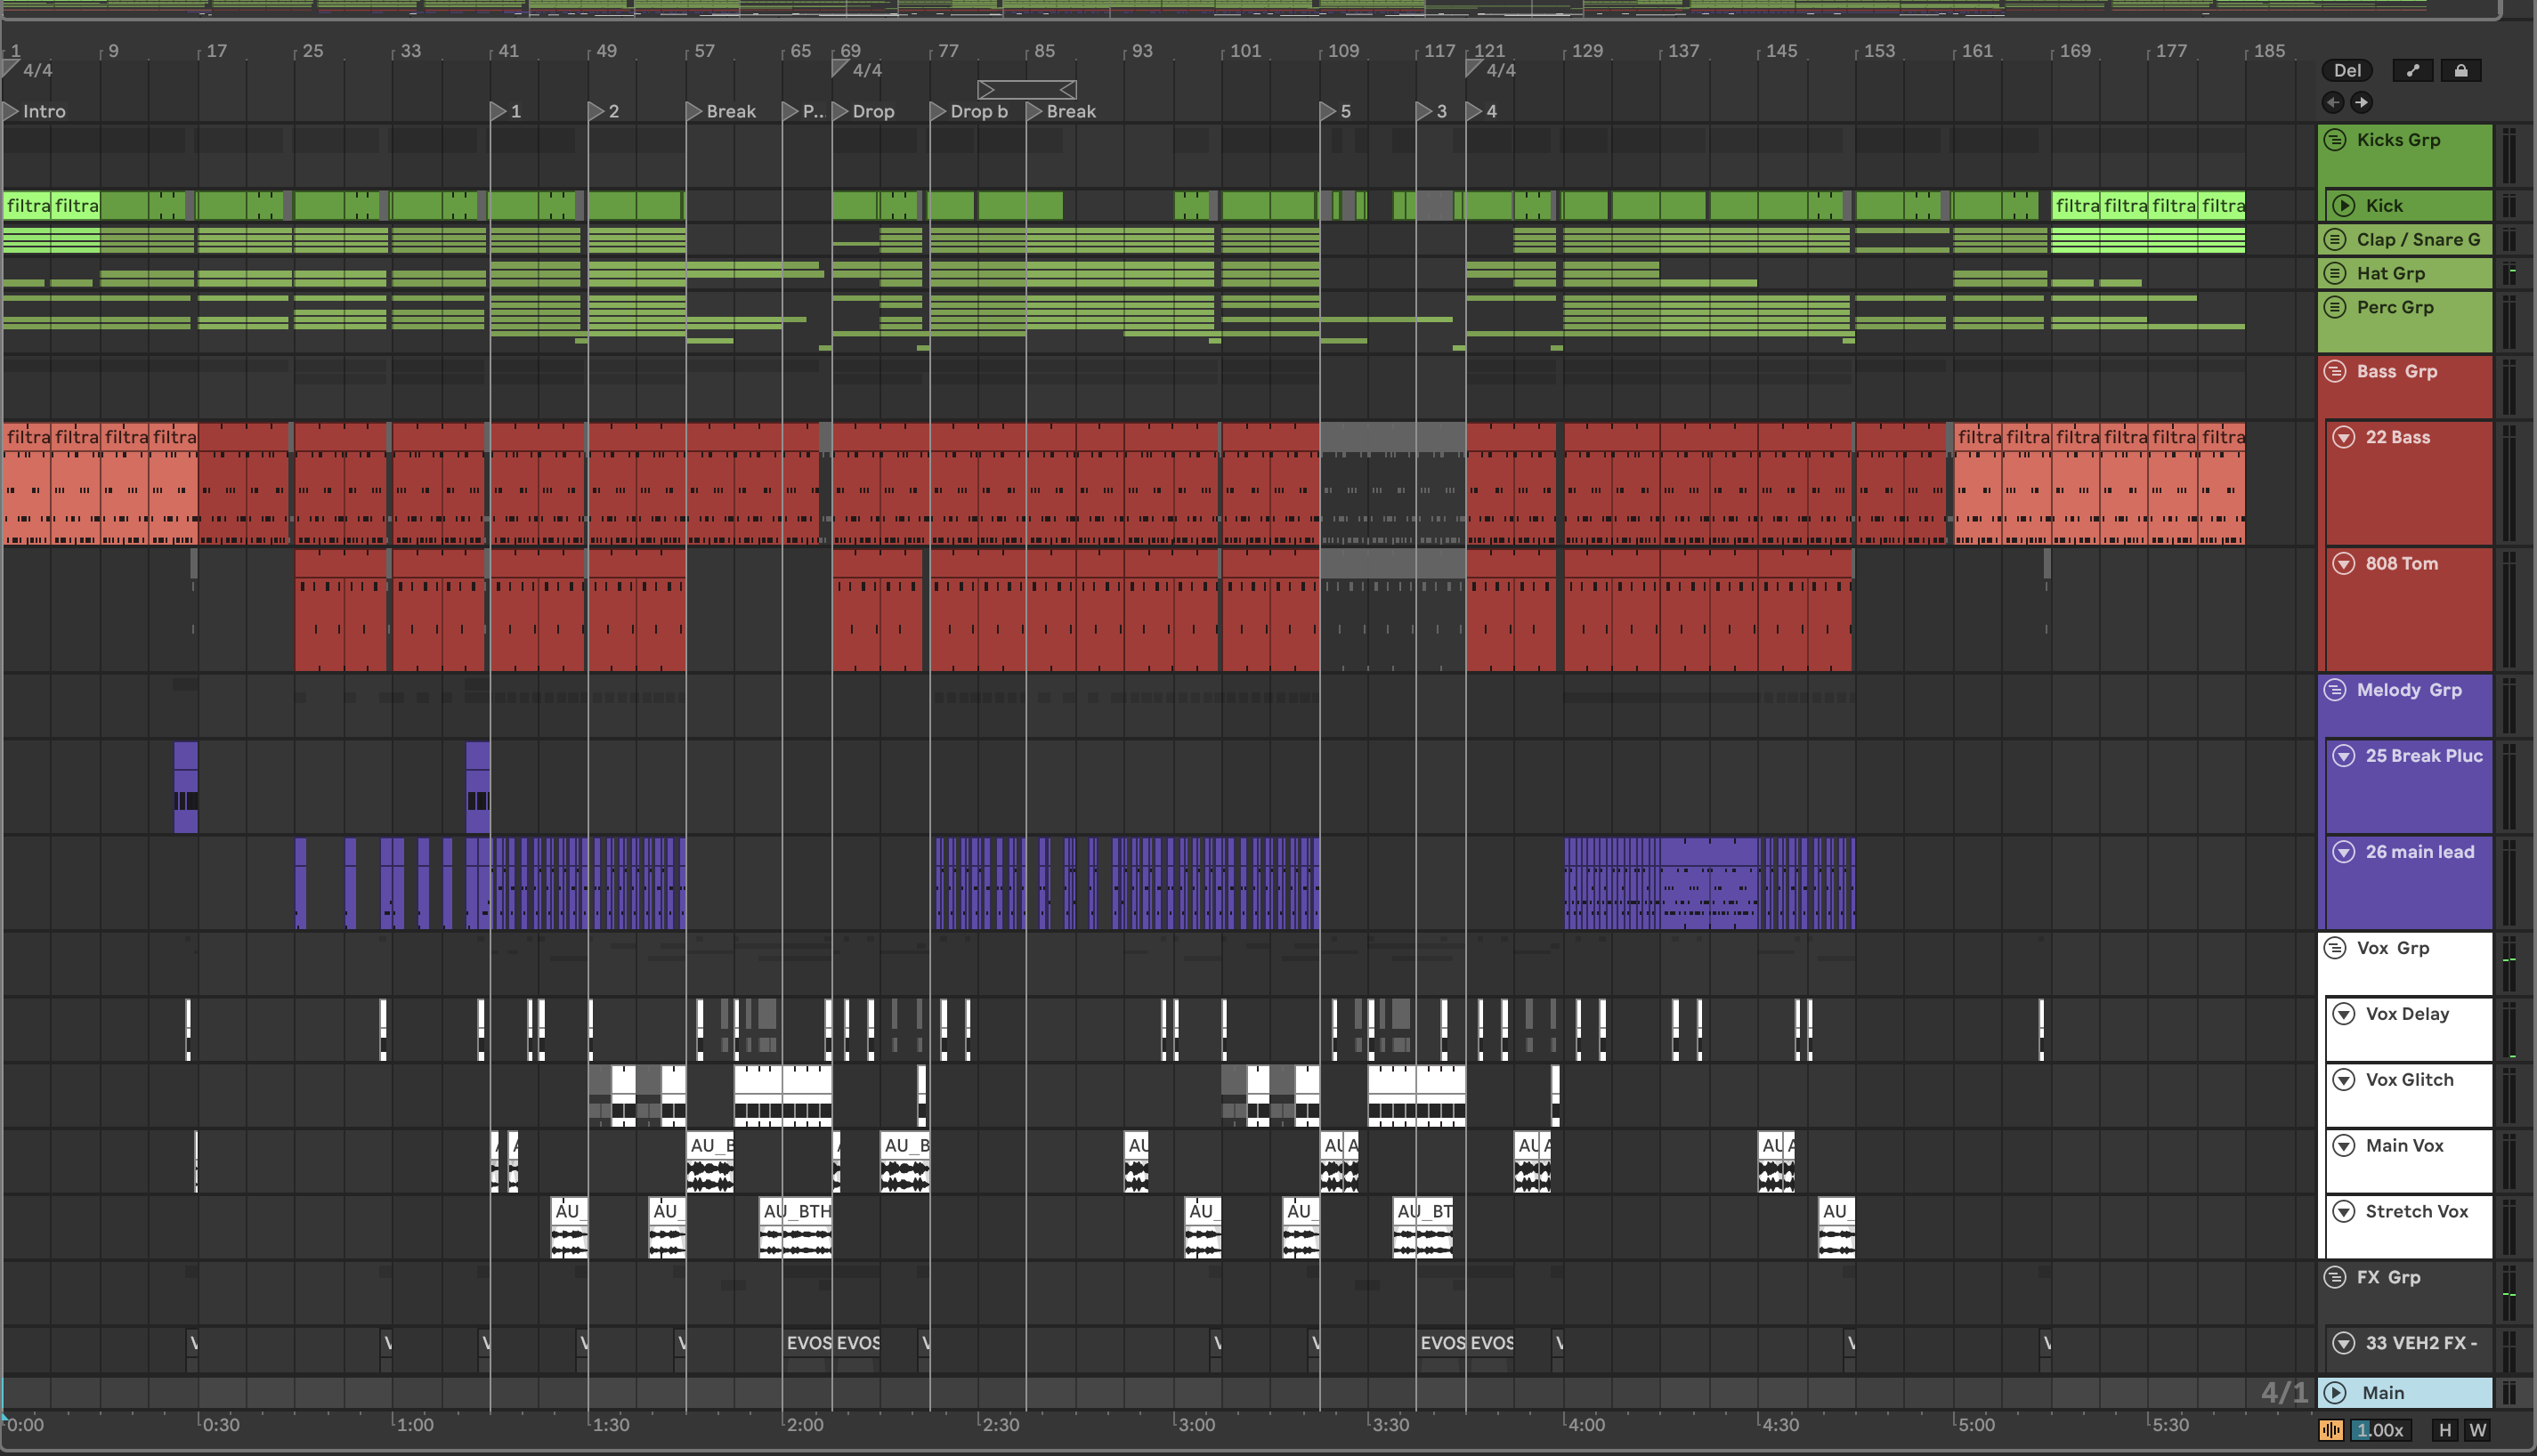This screenshot has height=1456, width=2537.
Task: Toggle the orange waveform optimize button
Action: pyautogui.click(x=2331, y=1430)
